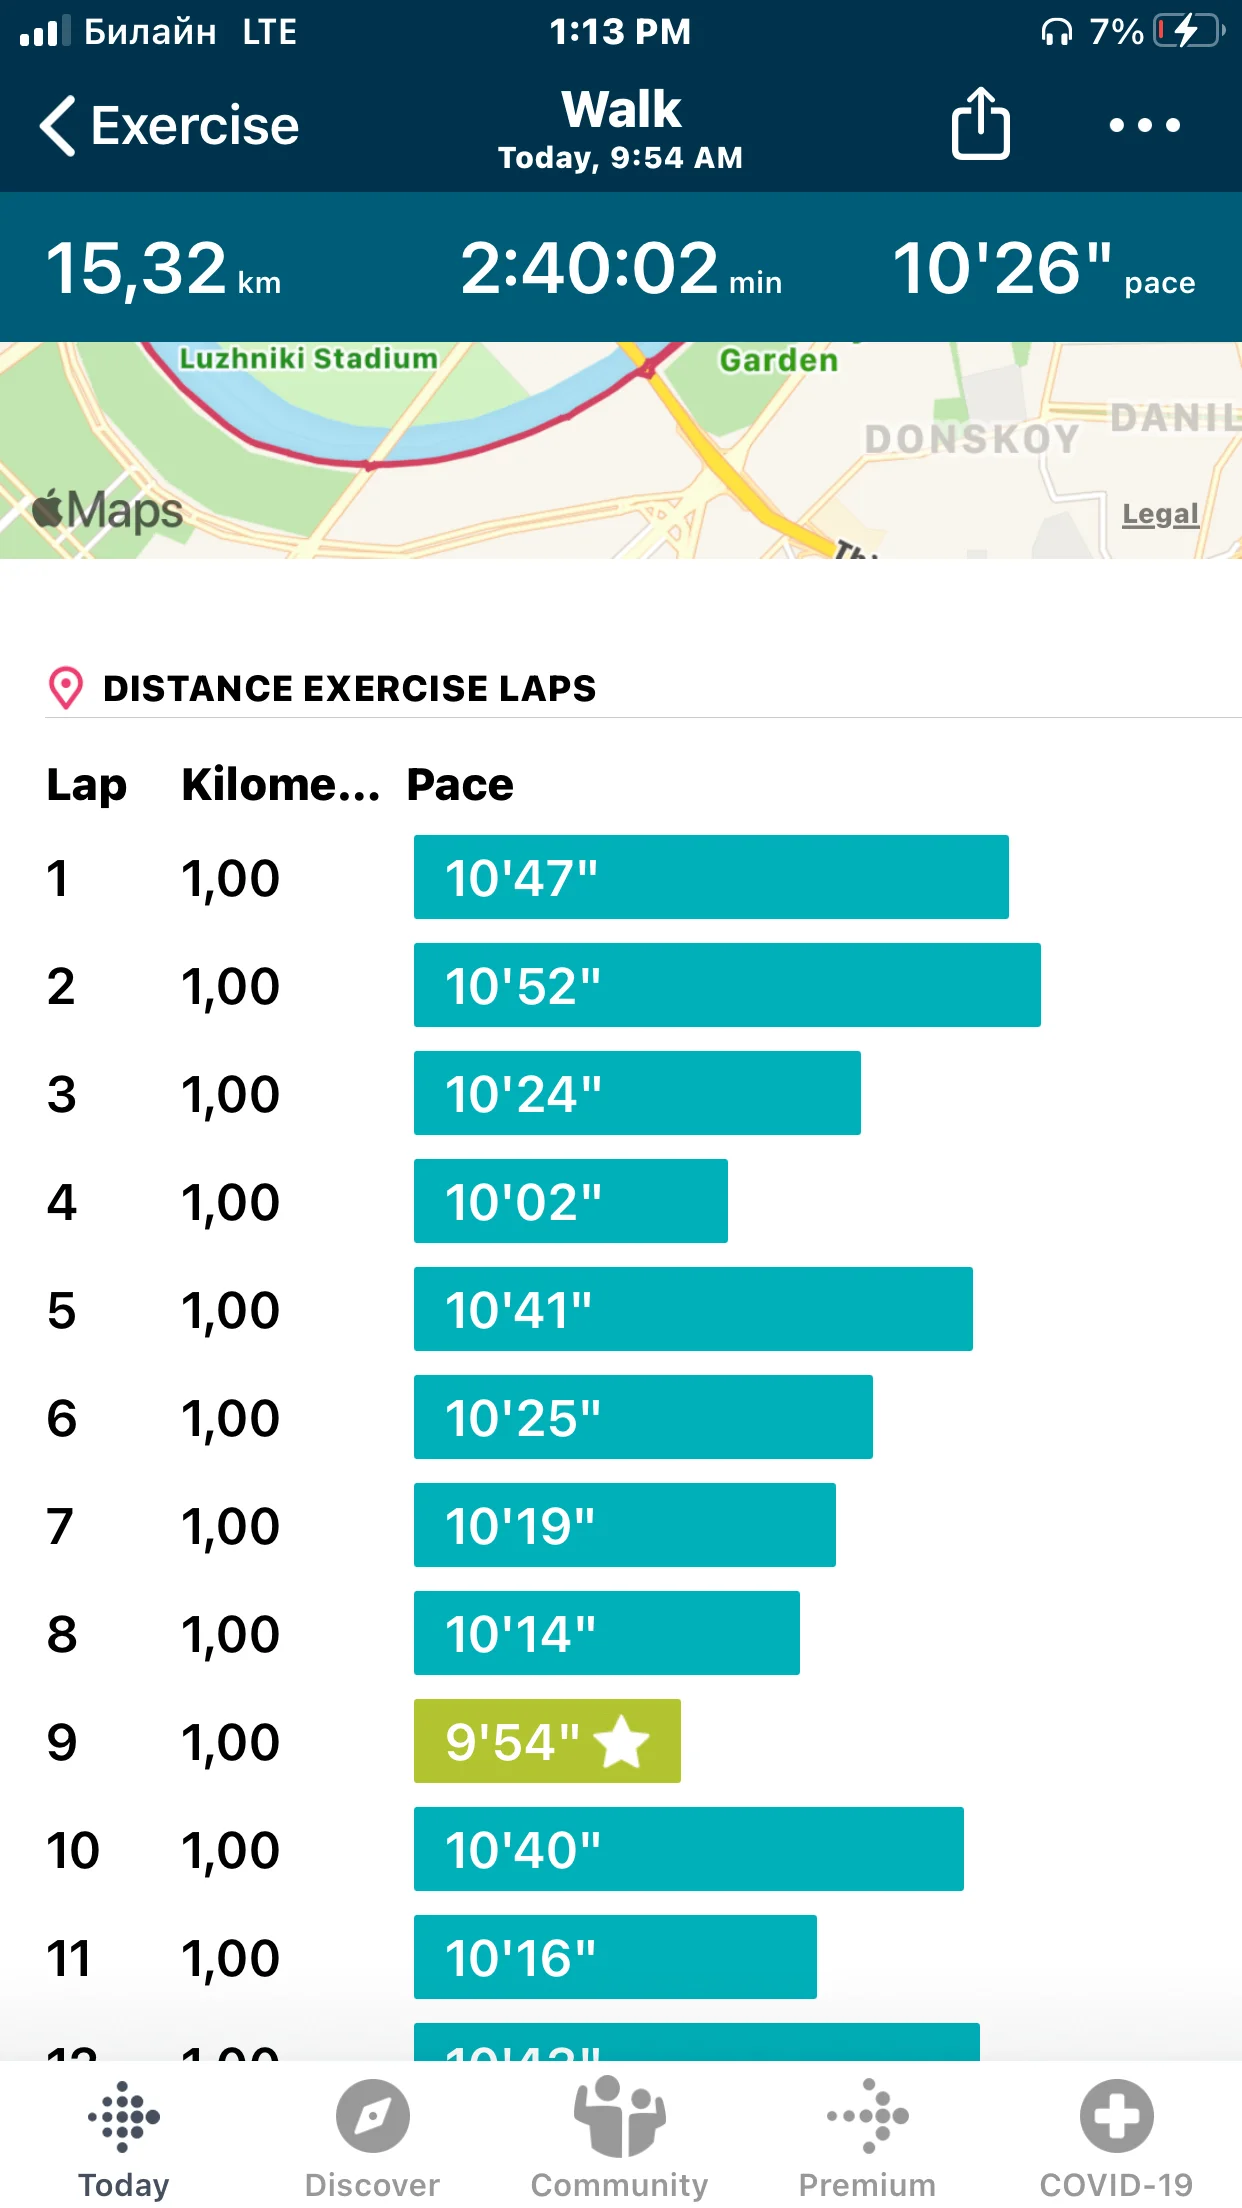
Task: Select the 10'52" pace bar for lap 2
Action: point(727,985)
